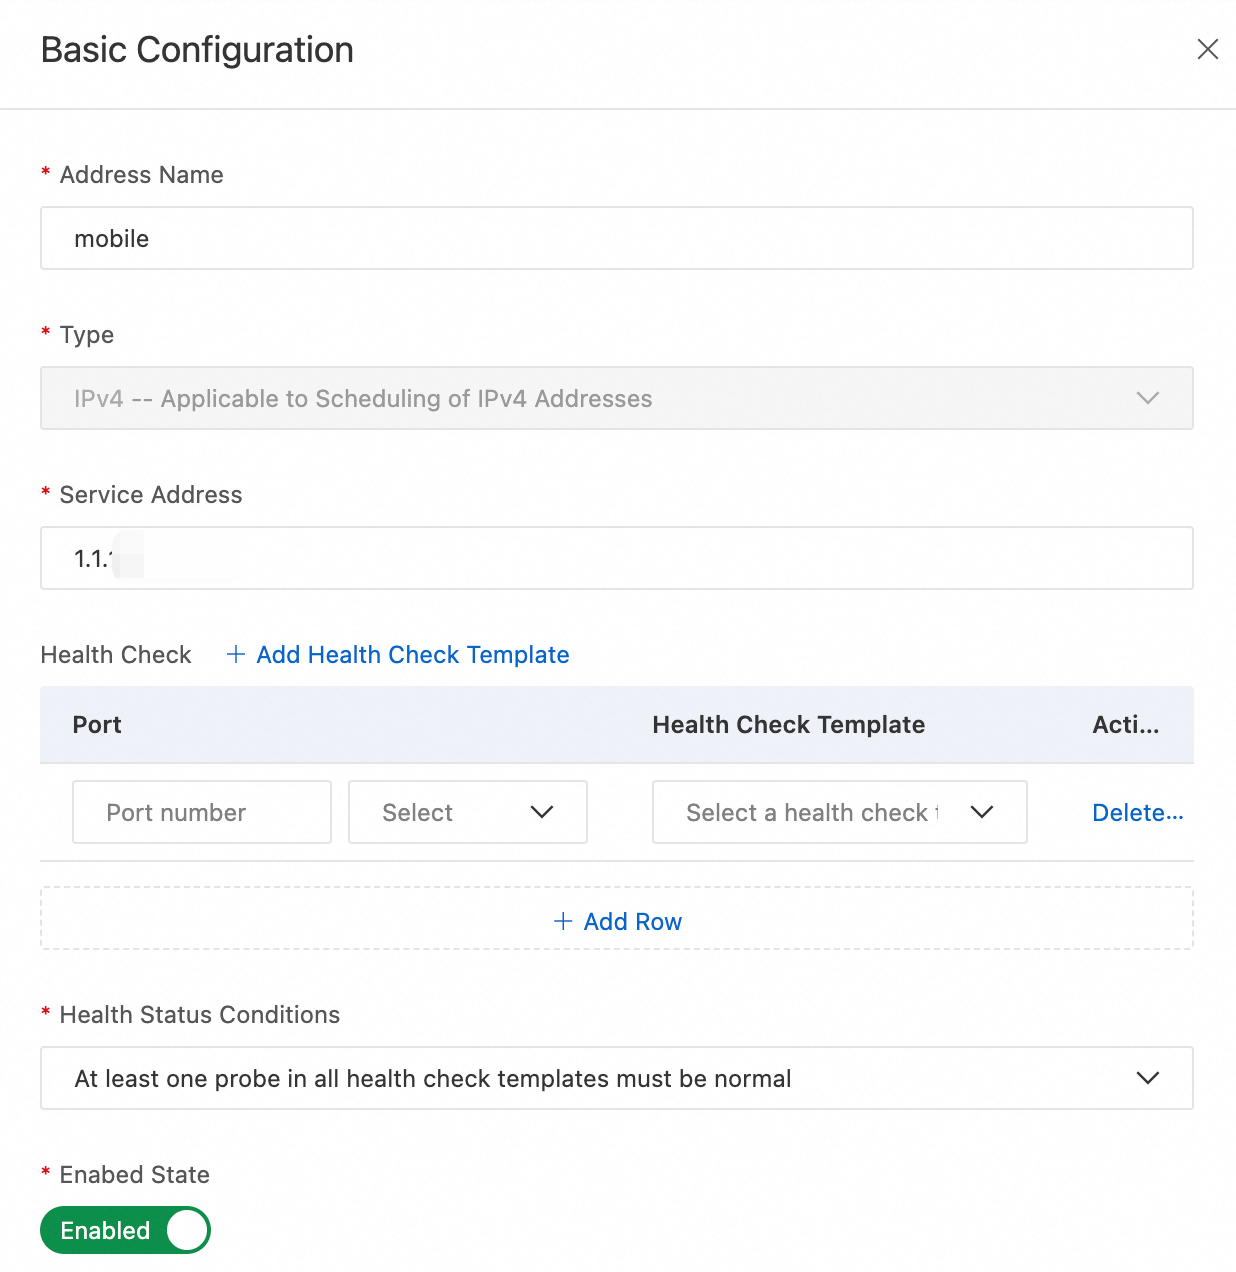The image size is (1236, 1272).
Task: Click the Add Health Check Template link
Action: [412, 654]
